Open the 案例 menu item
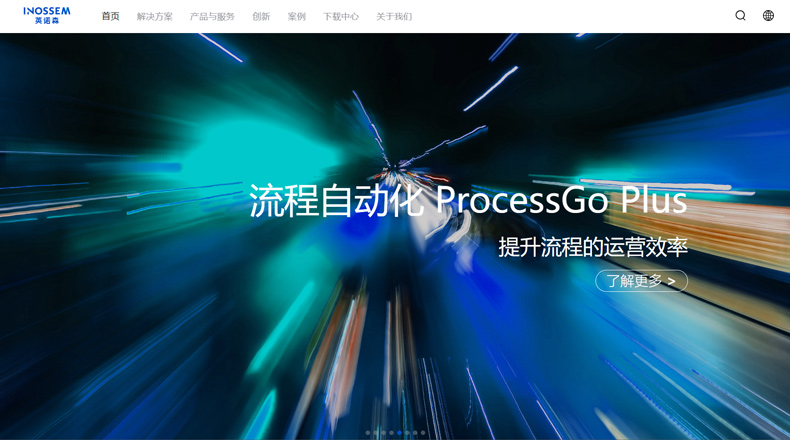 click(x=297, y=17)
